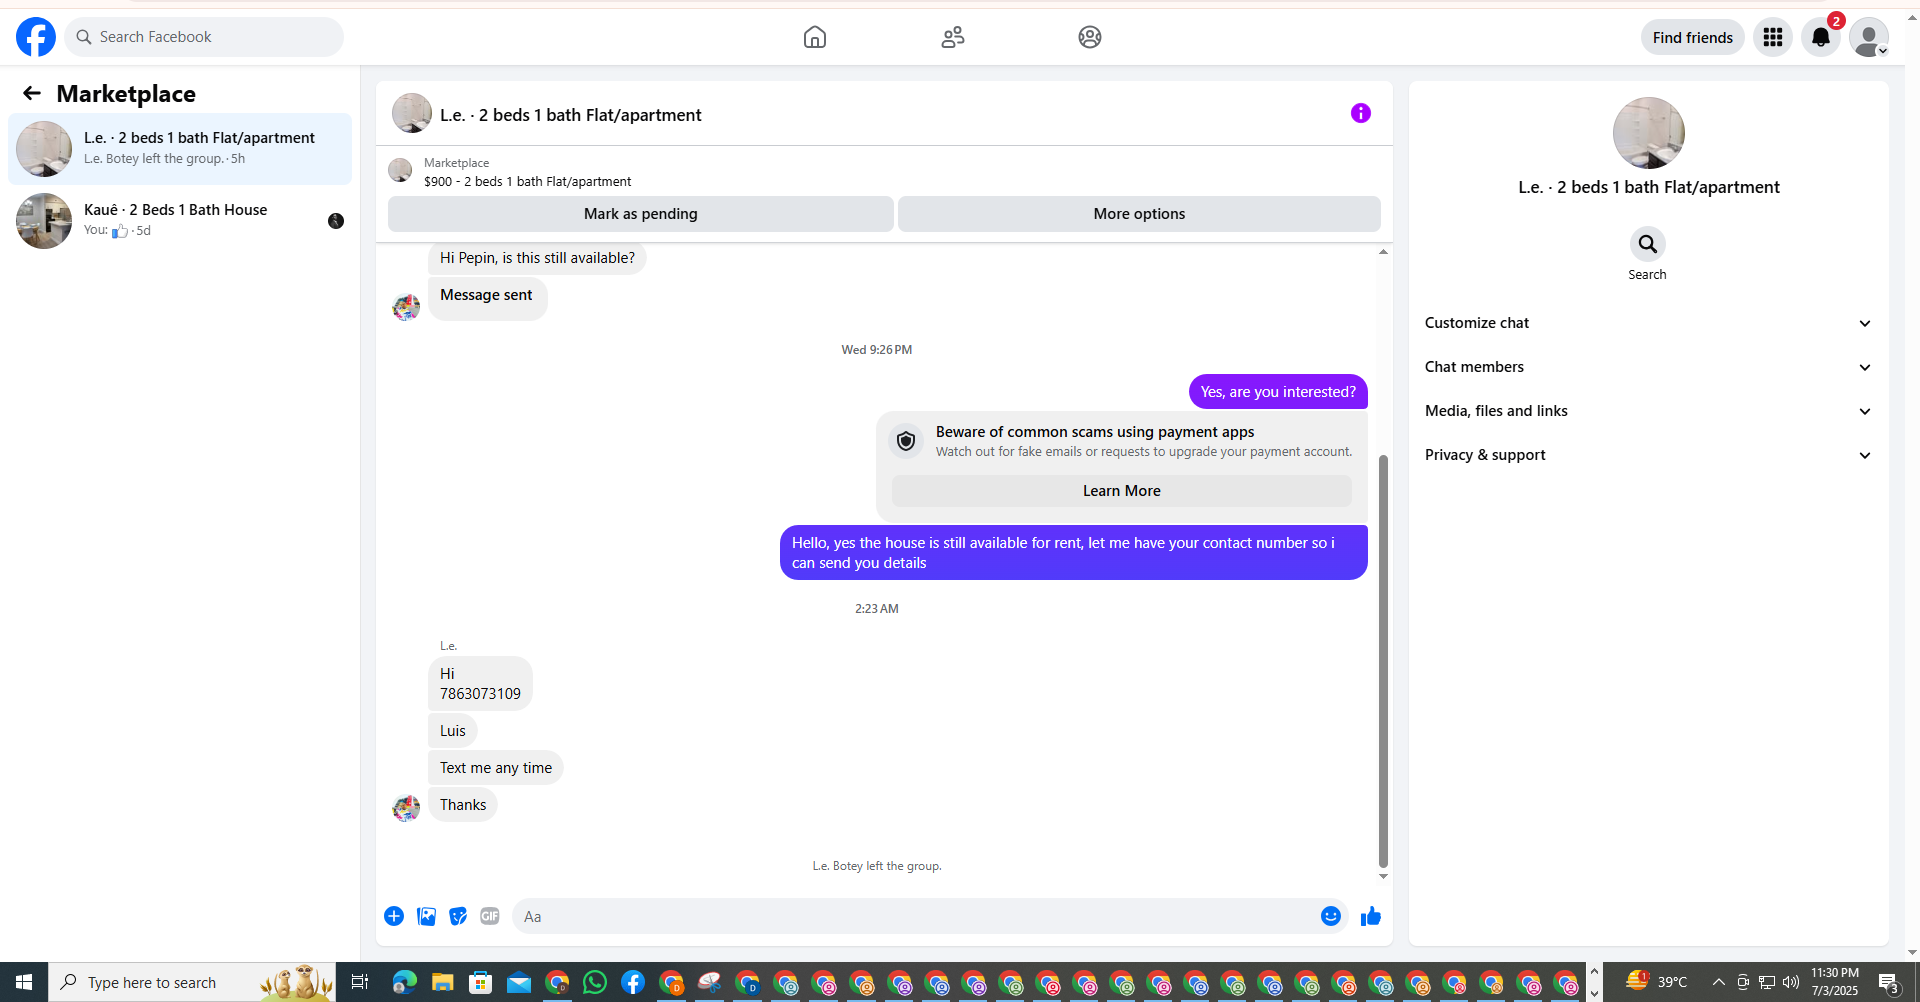
Task: Open Task View on the taskbar
Action: click(x=360, y=982)
